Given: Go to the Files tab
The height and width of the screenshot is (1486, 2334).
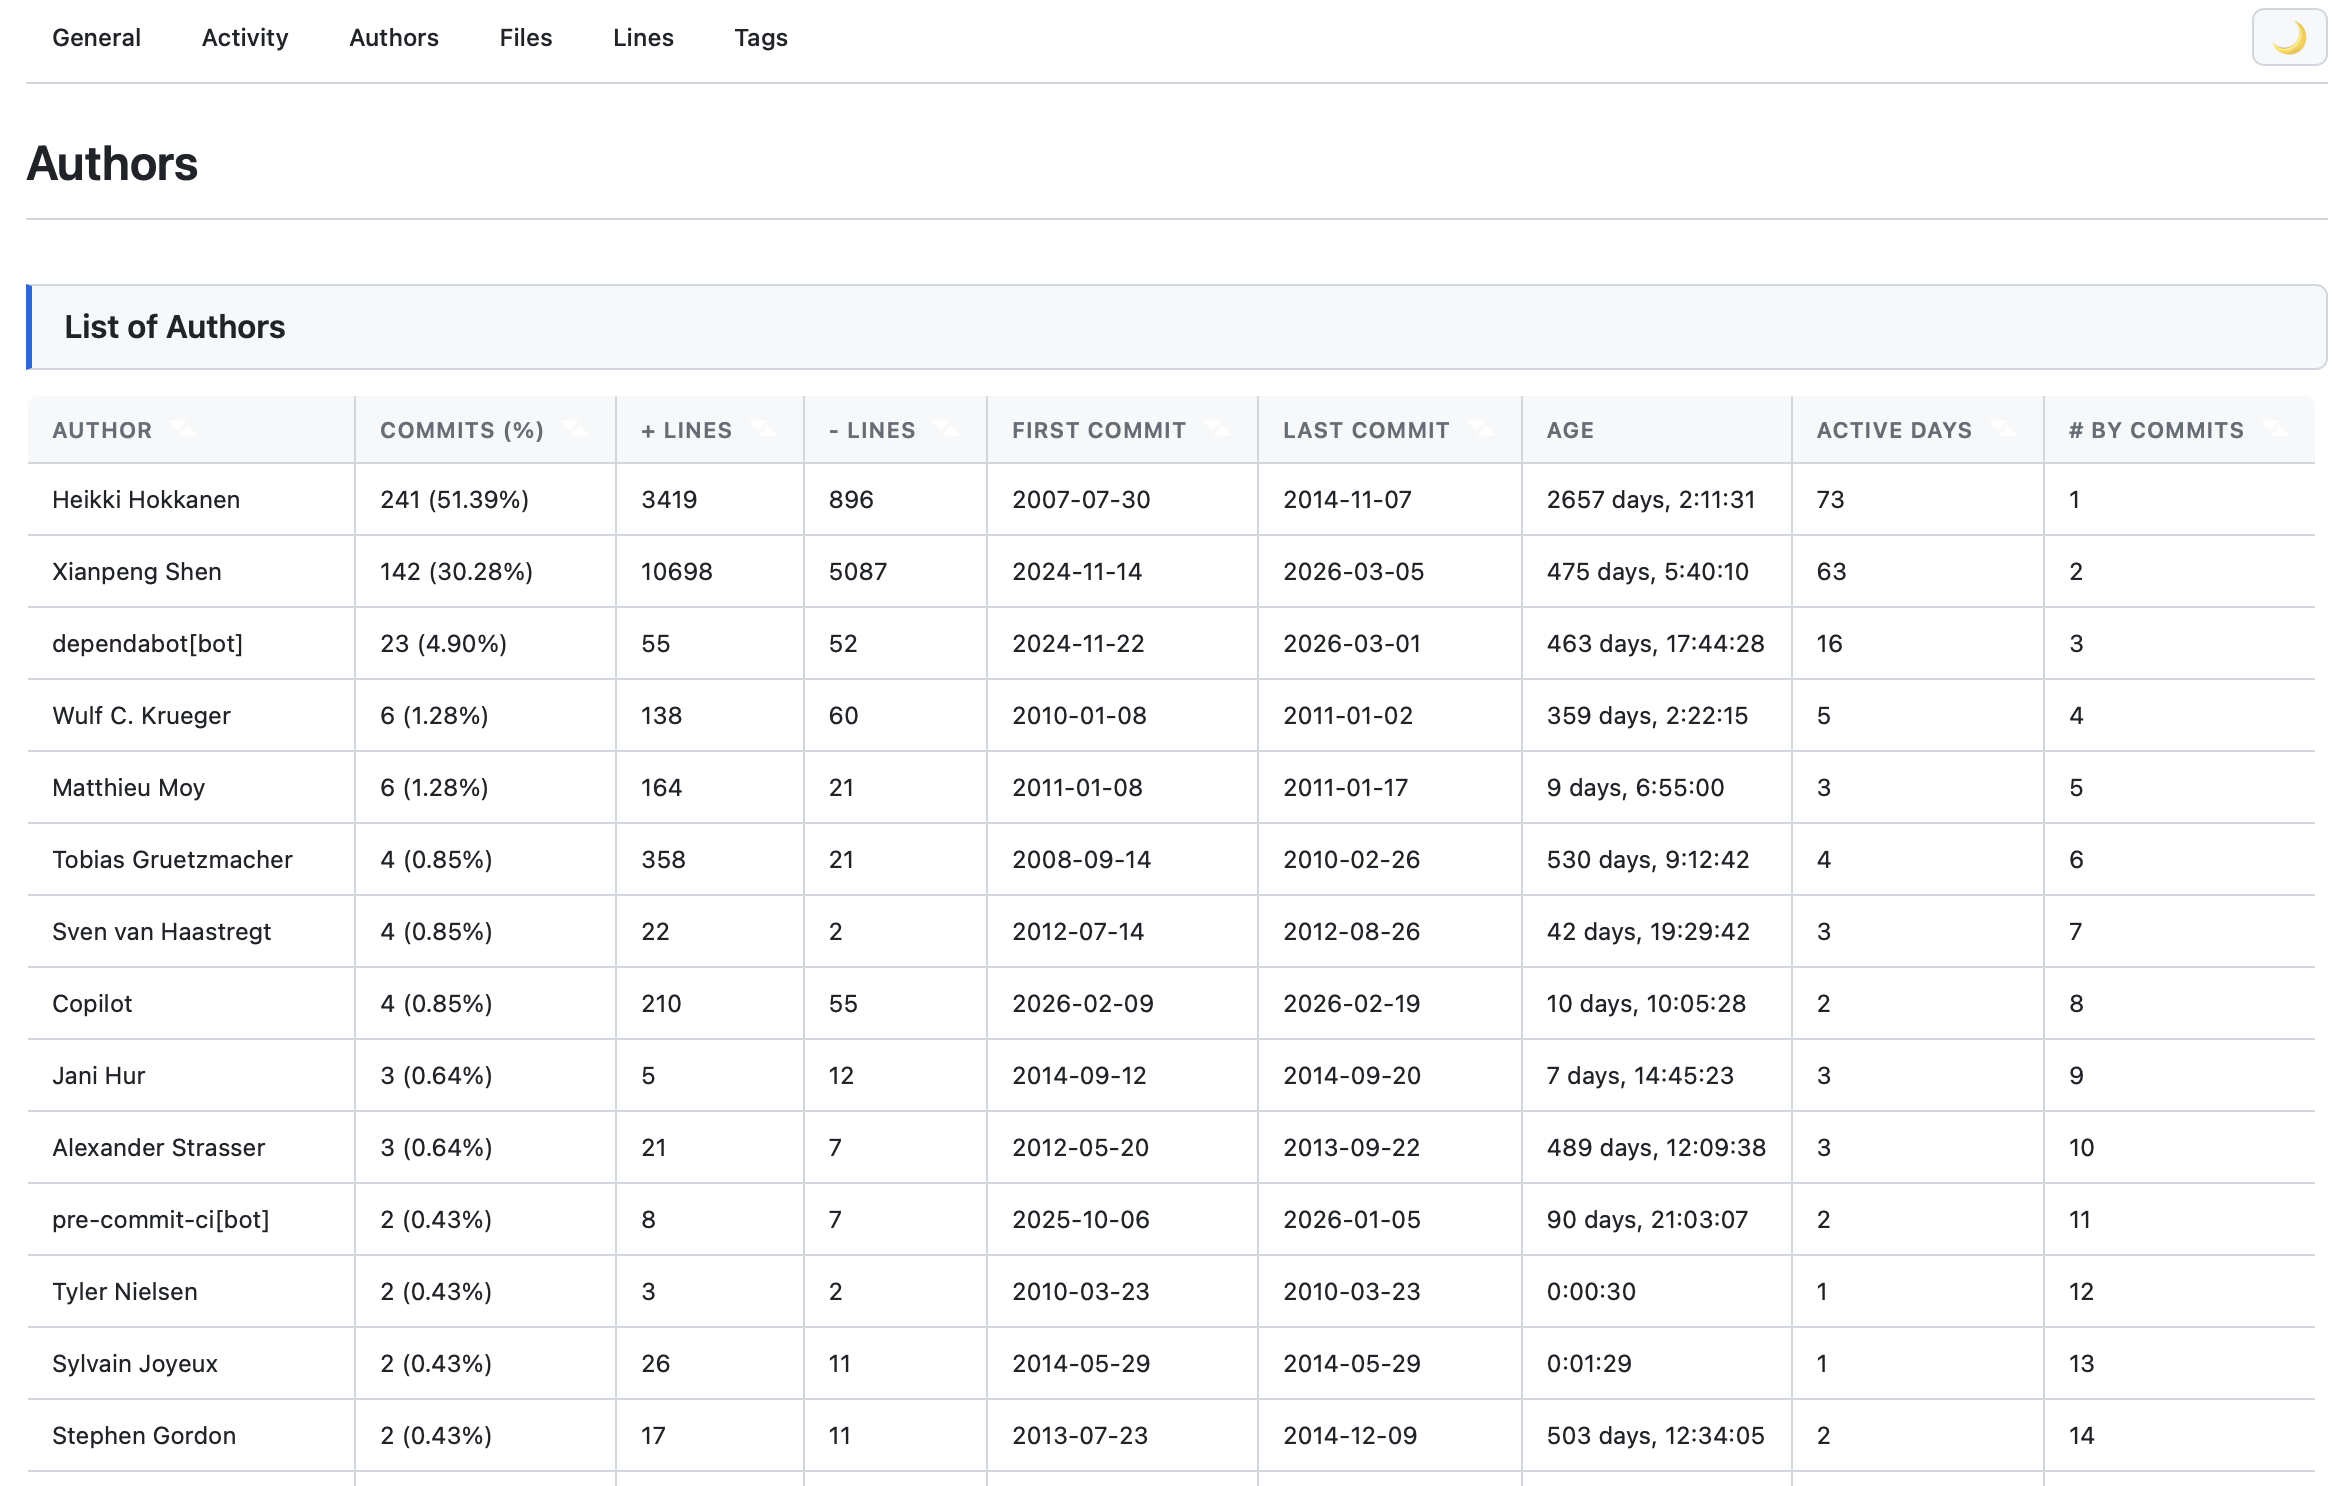Looking at the screenshot, I should pos(526,38).
